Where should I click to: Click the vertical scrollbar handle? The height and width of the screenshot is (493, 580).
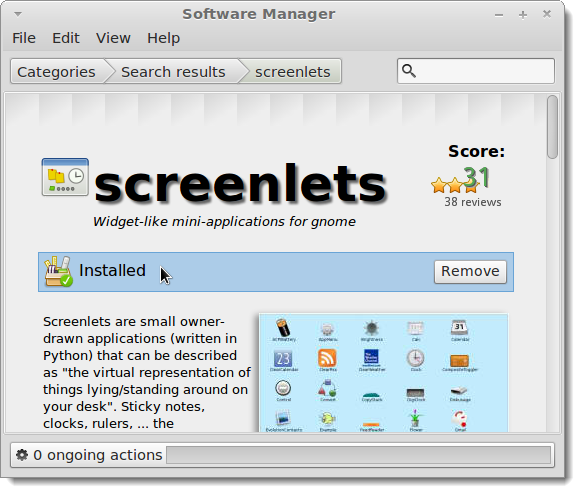tap(552, 127)
